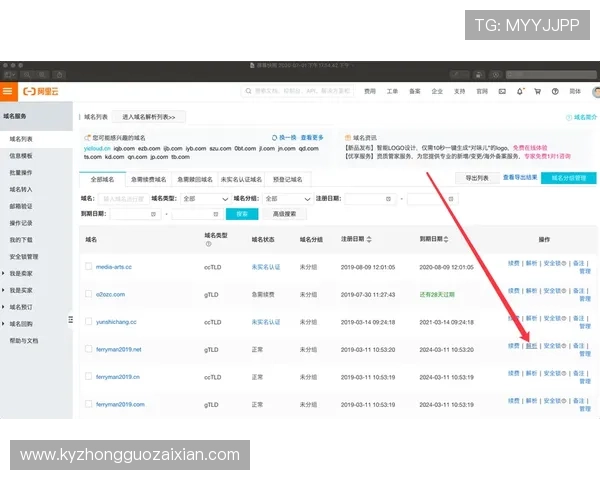Click 管理 for media-arts.cc

click(585, 271)
